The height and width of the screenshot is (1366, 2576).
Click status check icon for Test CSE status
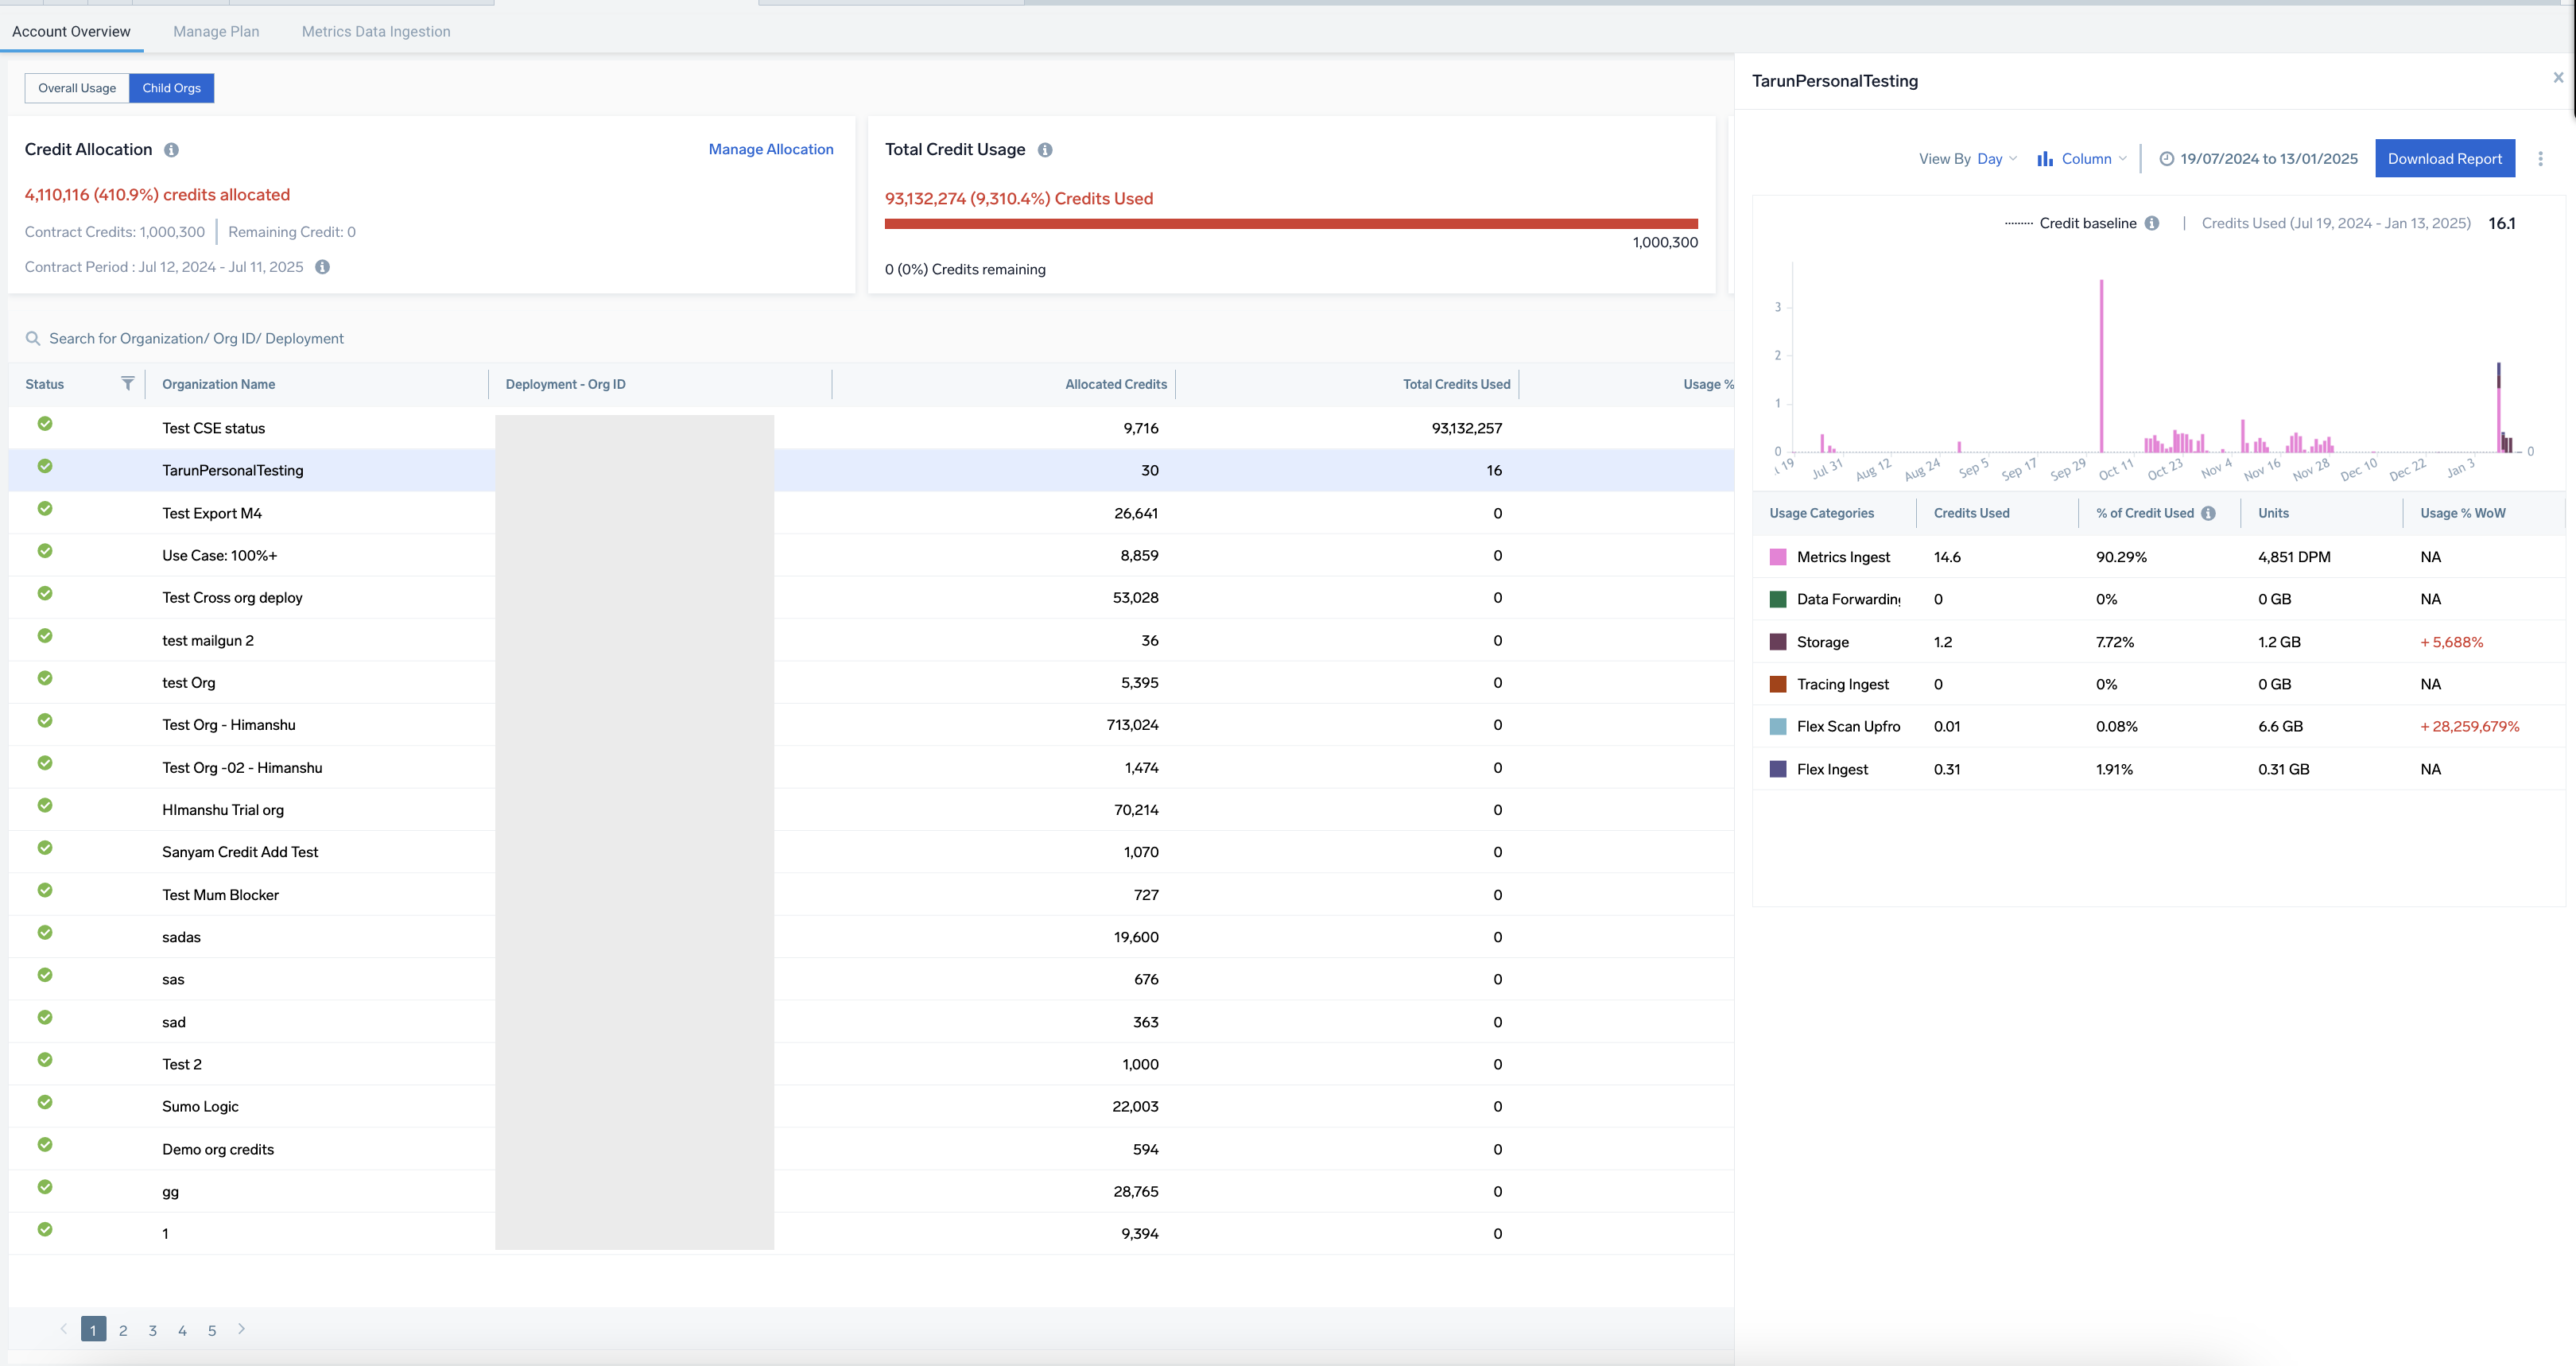click(x=45, y=424)
